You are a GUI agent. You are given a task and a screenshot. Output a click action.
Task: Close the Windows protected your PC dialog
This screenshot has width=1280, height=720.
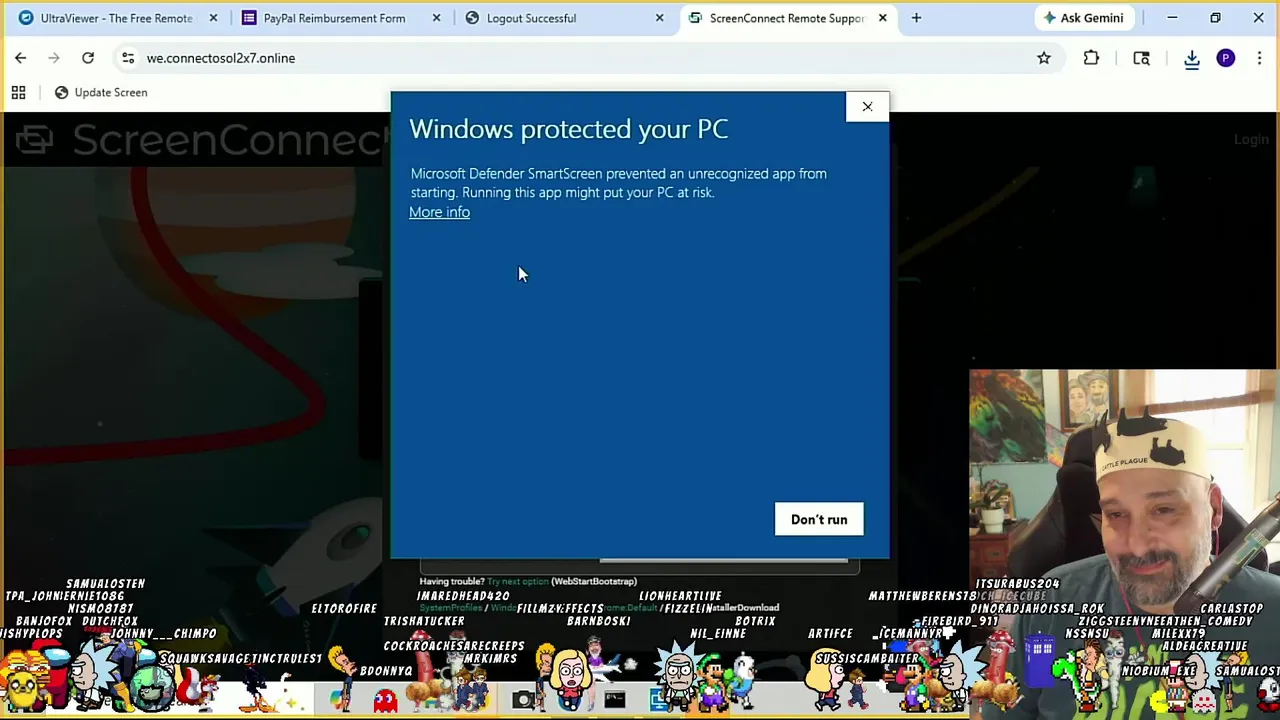click(x=867, y=107)
